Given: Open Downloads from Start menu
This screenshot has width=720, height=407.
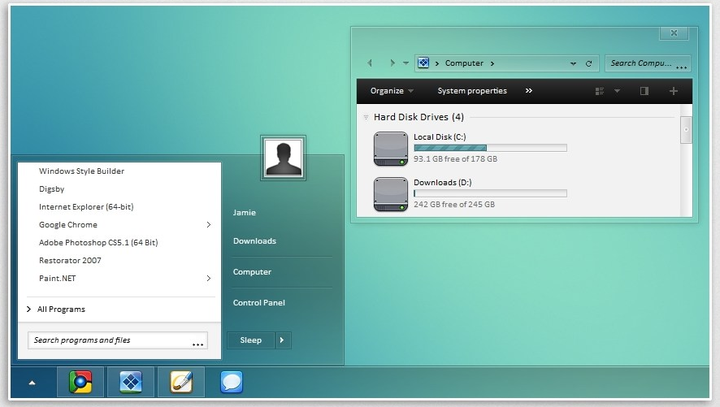Looking at the screenshot, I should tap(254, 241).
